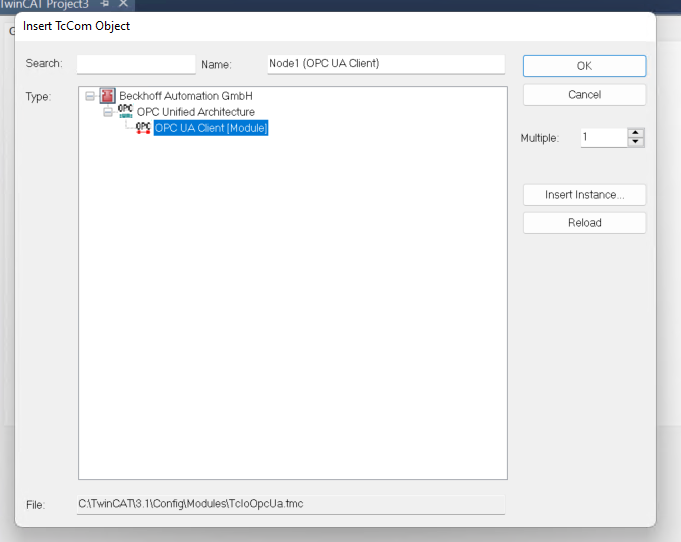Close the TwinCAT Project3 tab
Image resolution: width=681 pixels, height=542 pixels.
tap(123, 4)
